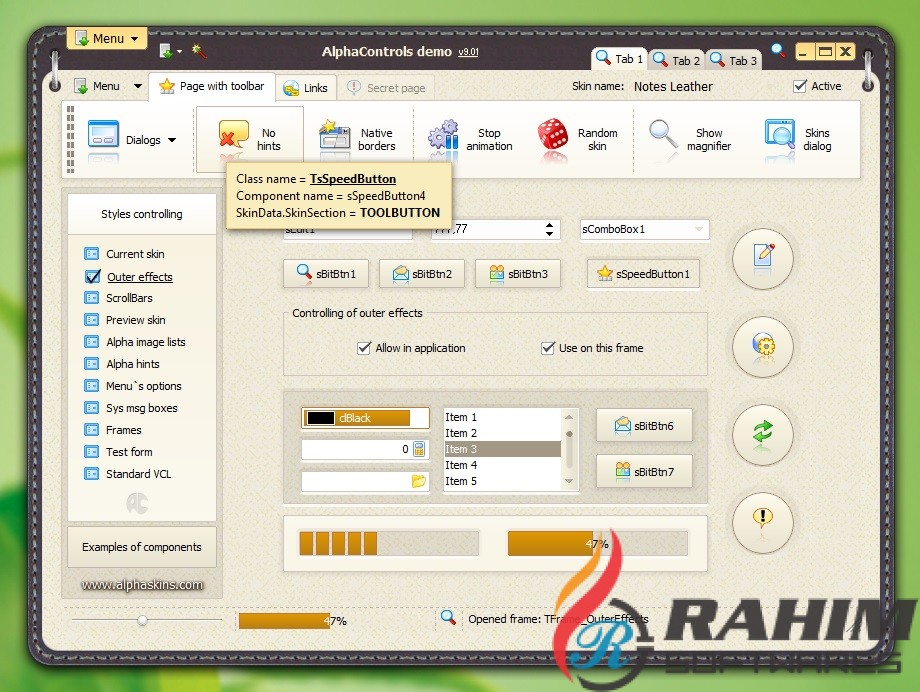The width and height of the screenshot is (920, 692).
Task: Open the Links tab
Action: point(306,88)
